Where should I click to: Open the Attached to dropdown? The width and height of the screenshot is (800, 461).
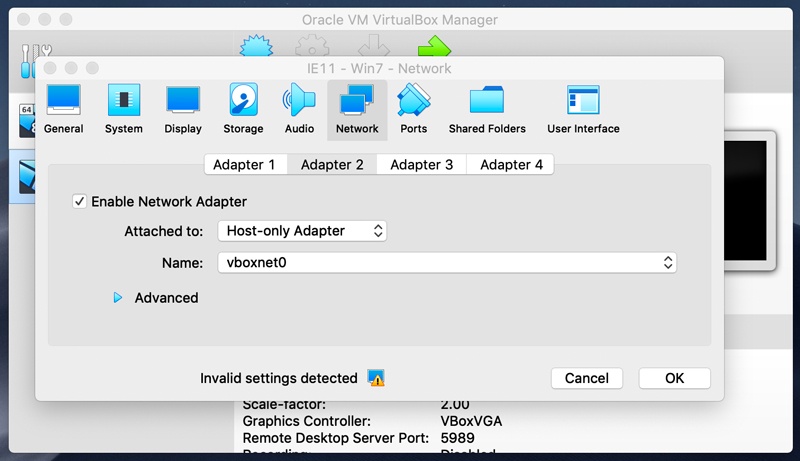coord(302,231)
